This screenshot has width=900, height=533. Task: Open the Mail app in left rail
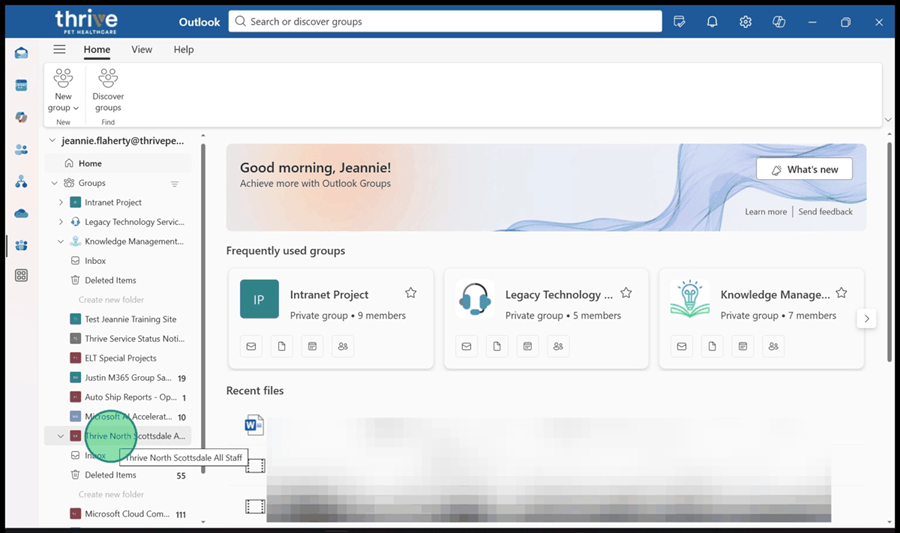(x=21, y=53)
